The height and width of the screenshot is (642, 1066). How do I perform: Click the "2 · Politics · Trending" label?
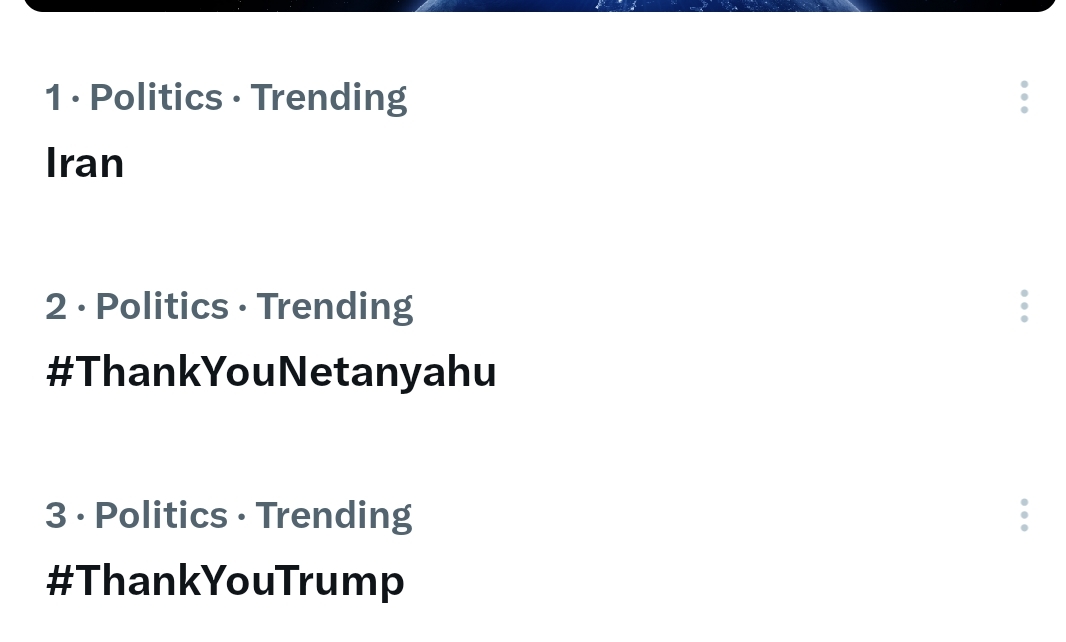tap(229, 306)
